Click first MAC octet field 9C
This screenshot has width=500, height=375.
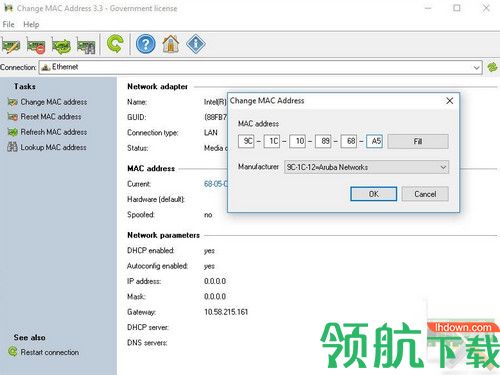click(246, 141)
